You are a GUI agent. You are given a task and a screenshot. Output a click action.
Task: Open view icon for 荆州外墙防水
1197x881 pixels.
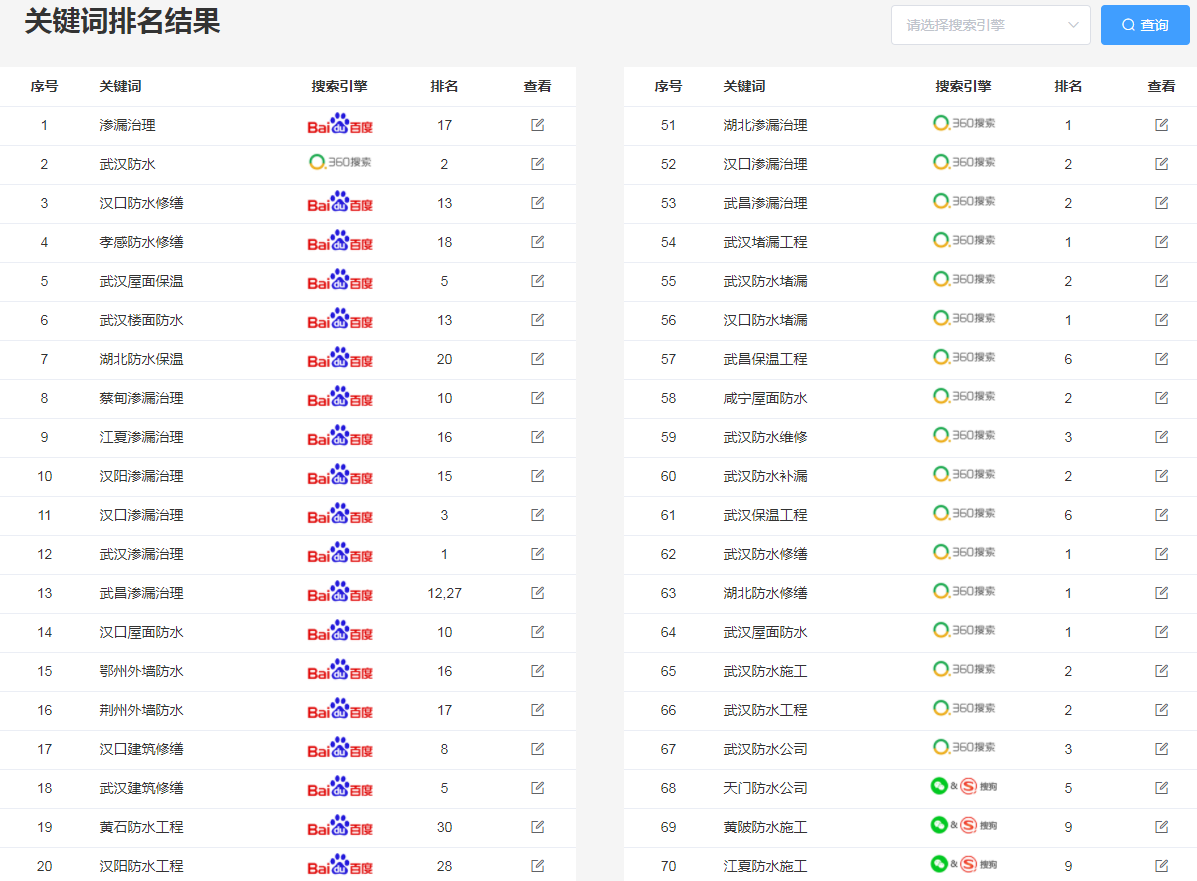point(537,709)
